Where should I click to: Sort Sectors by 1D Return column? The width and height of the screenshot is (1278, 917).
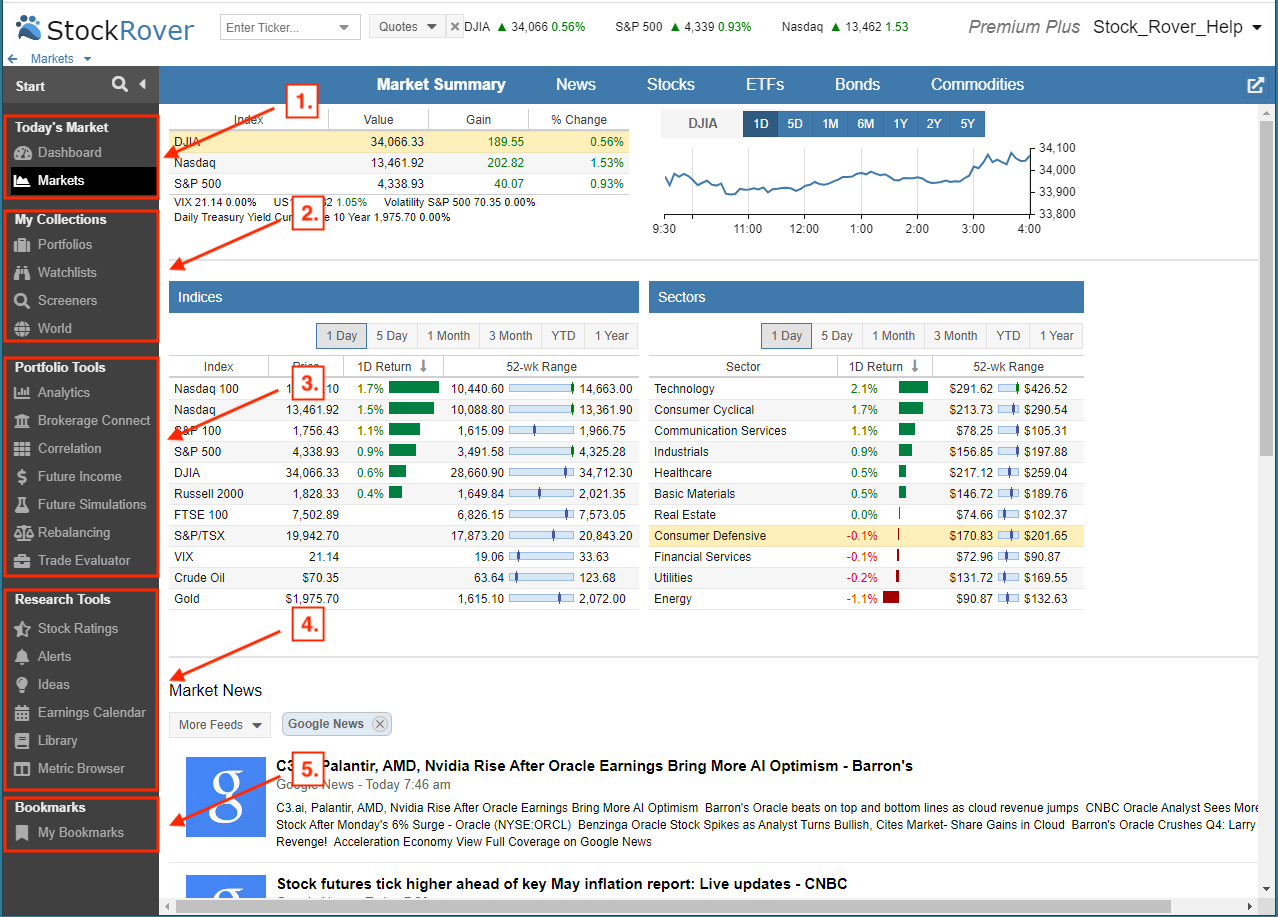pyautogui.click(x=883, y=367)
